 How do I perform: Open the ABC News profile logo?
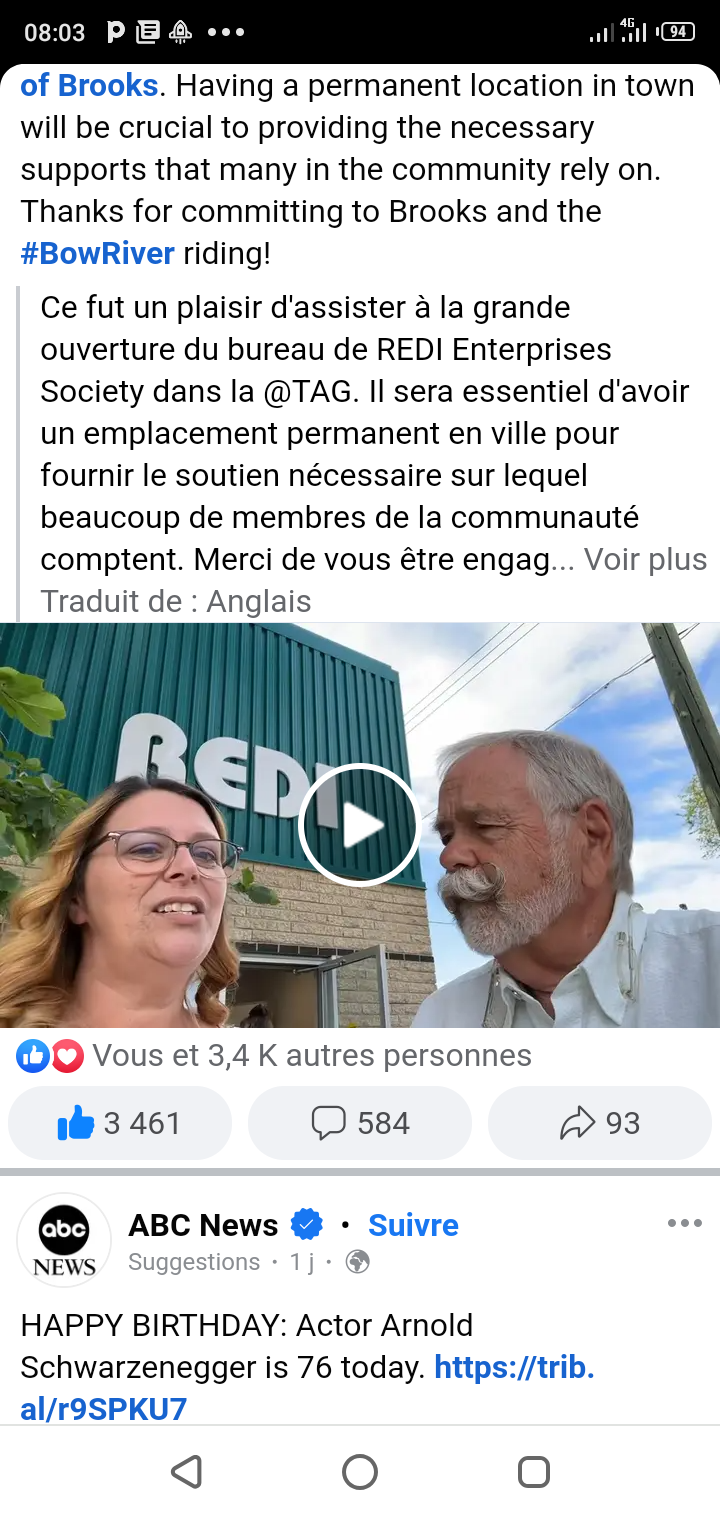(64, 1241)
